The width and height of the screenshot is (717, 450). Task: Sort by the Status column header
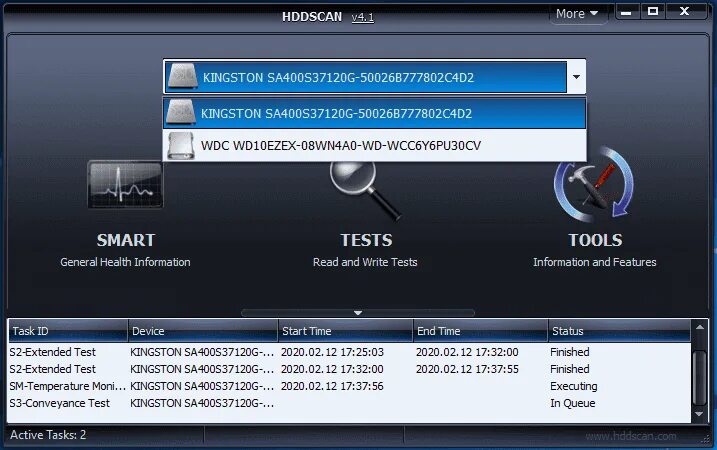point(619,331)
